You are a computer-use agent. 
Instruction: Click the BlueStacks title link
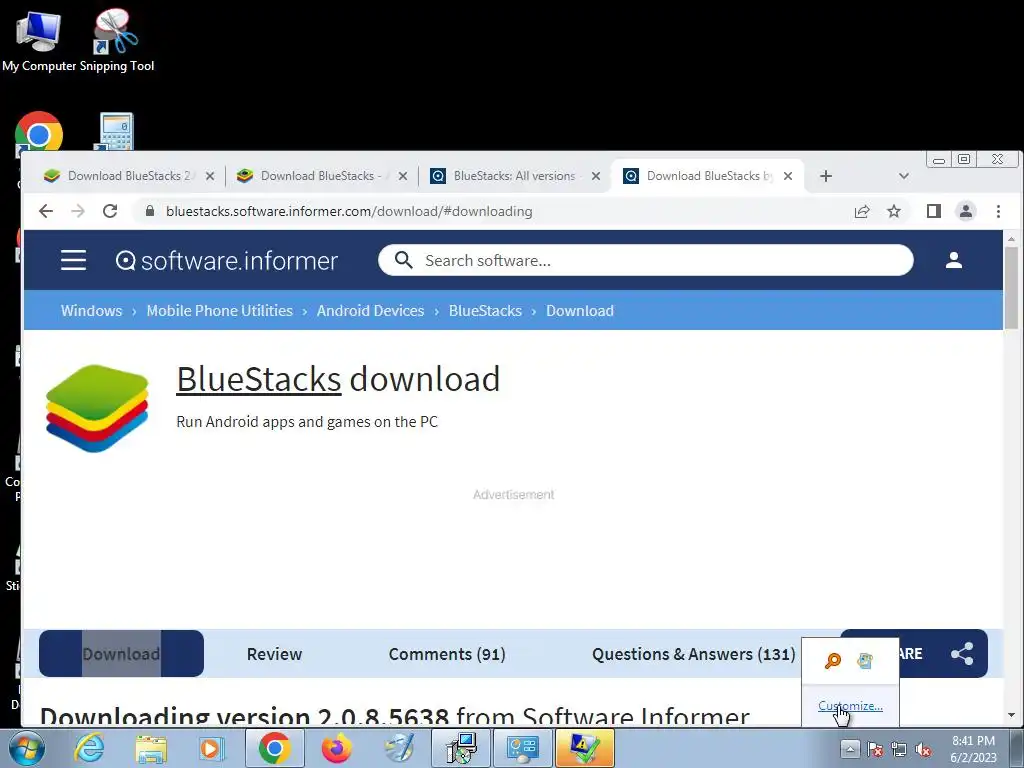click(259, 379)
